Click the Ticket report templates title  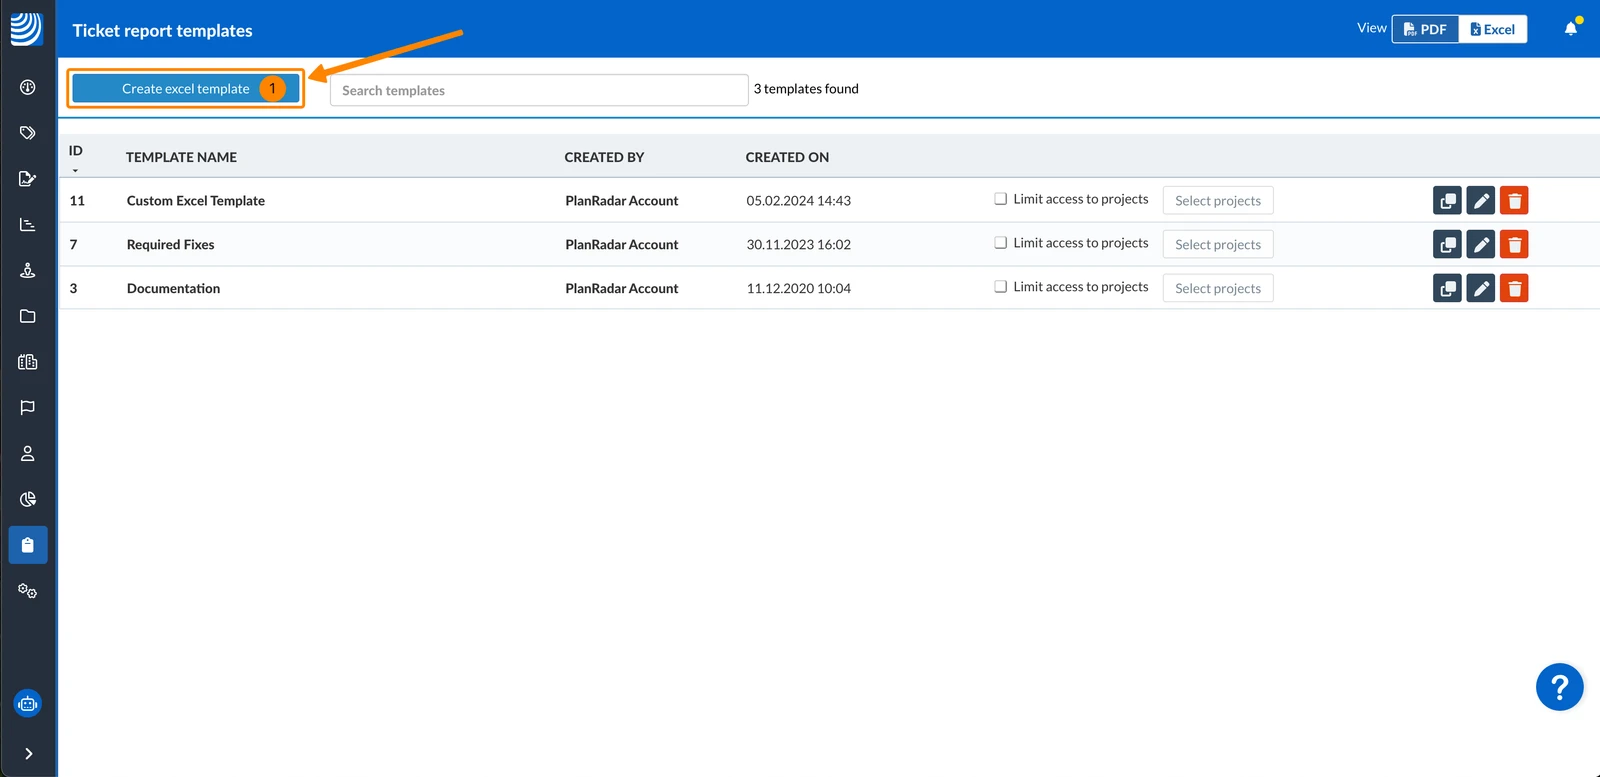click(162, 31)
